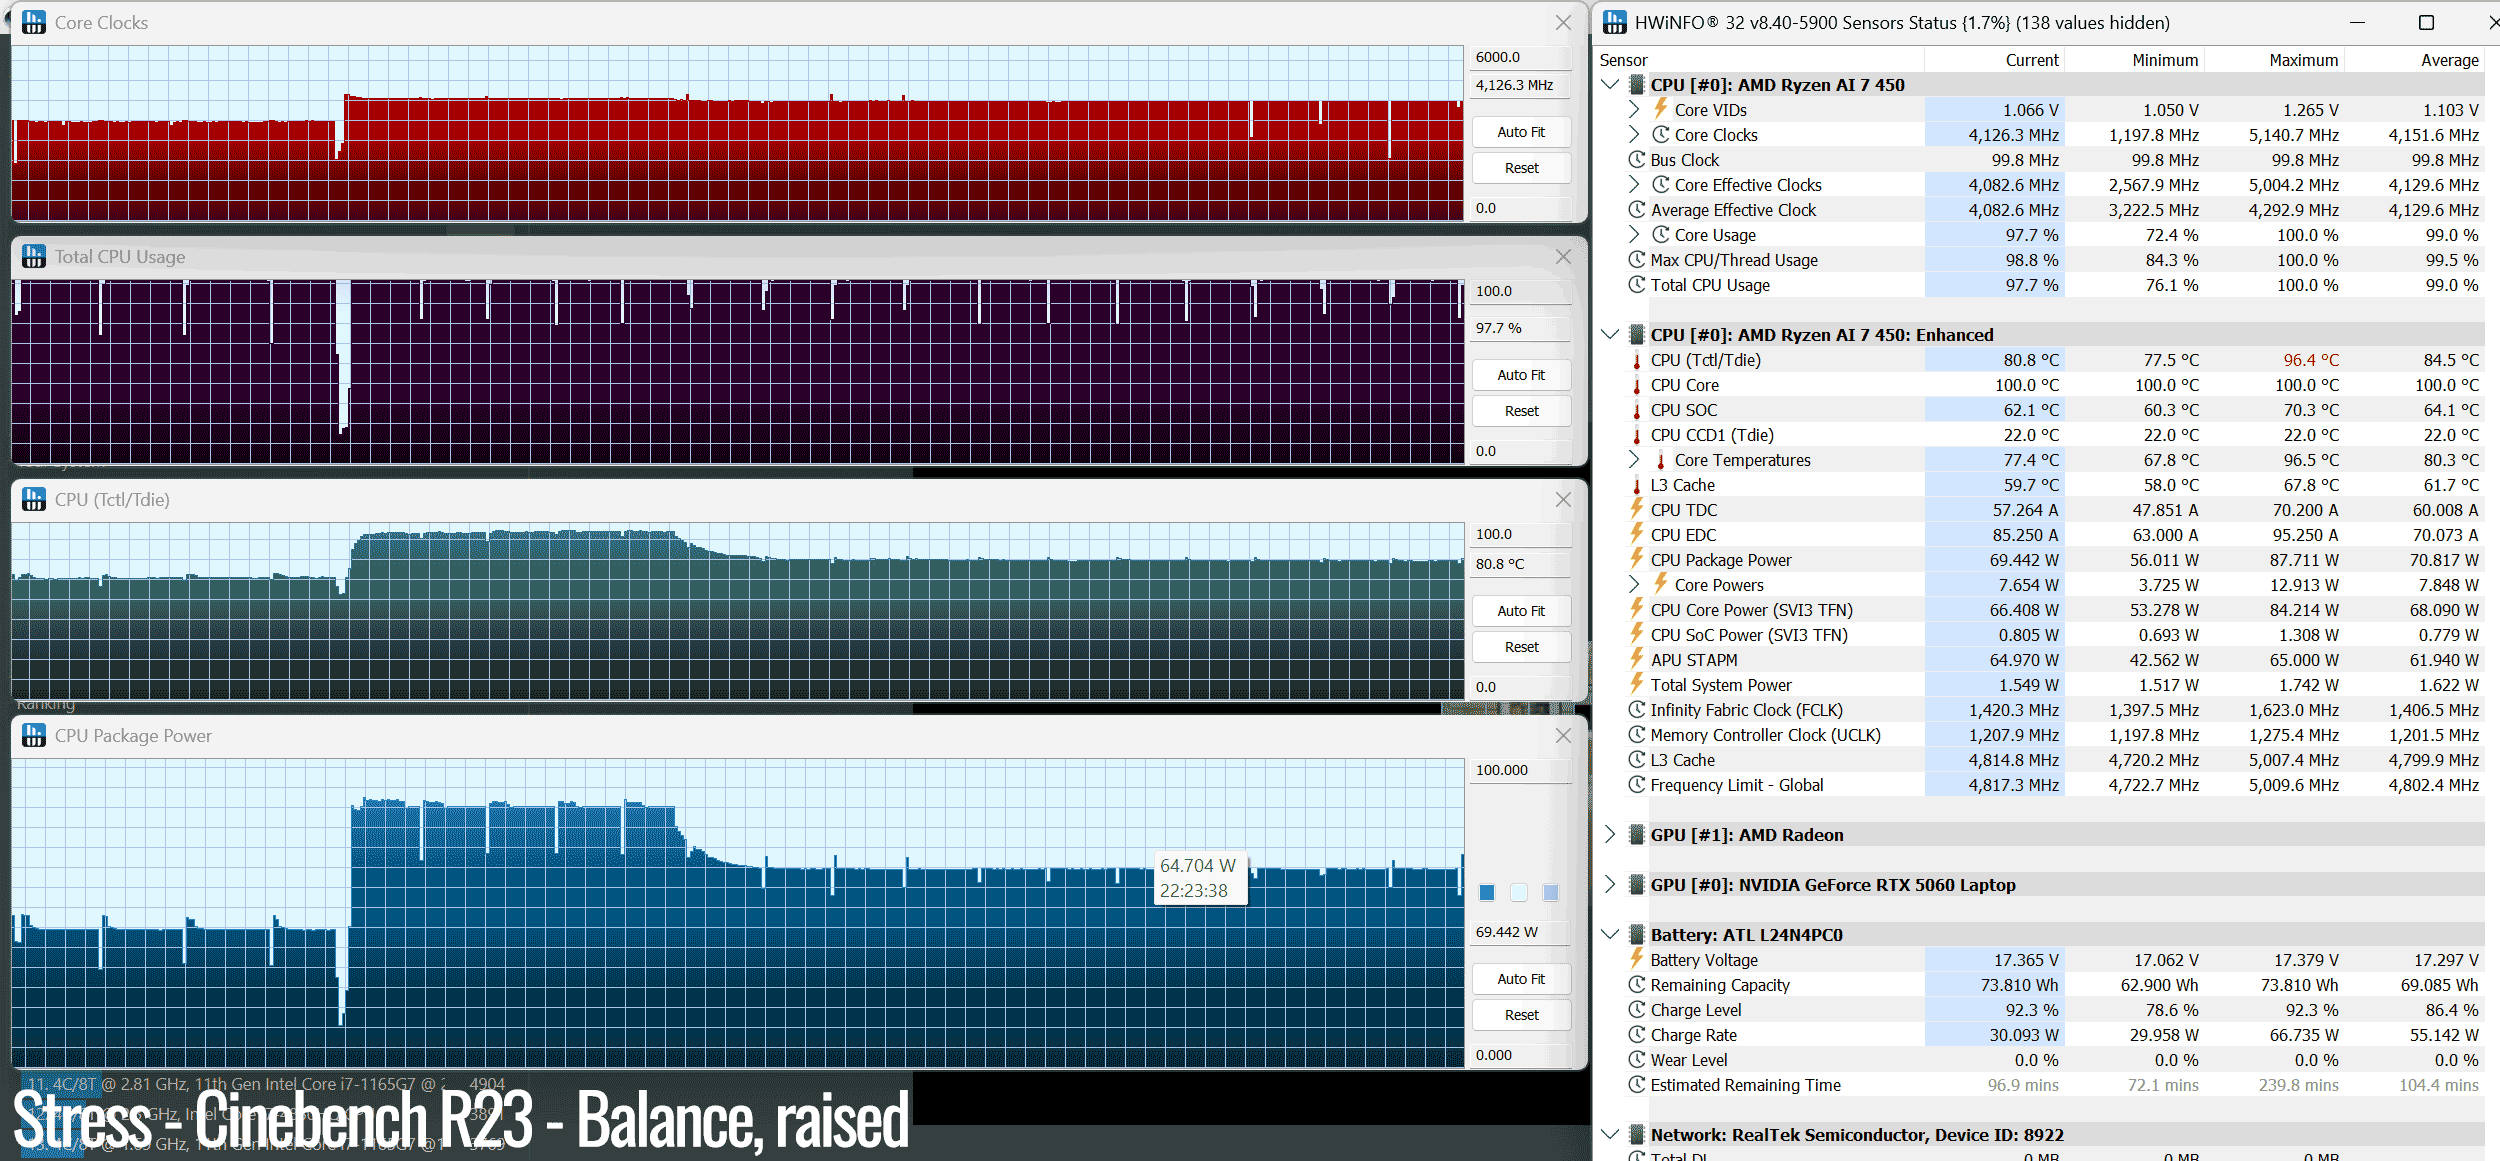
Task: Click the thermometer icon next to CPU SOC
Action: [1637, 410]
